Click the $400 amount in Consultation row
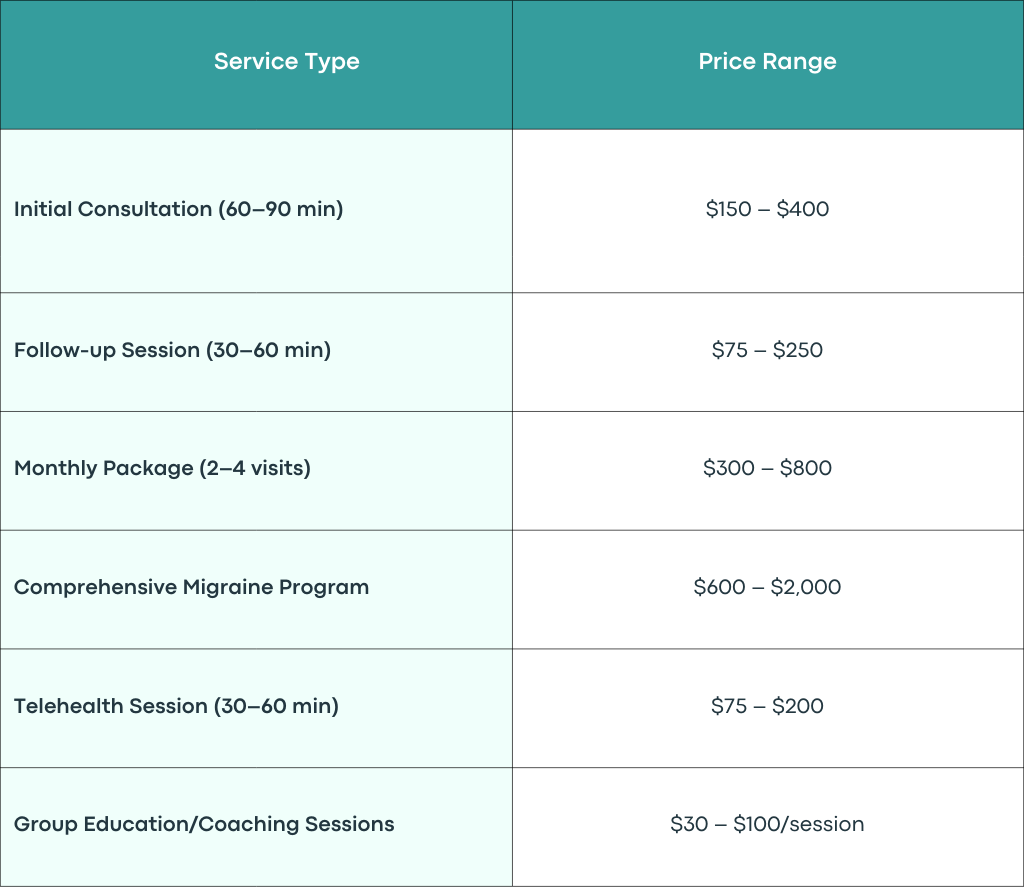This screenshot has width=1024, height=887. click(x=803, y=209)
